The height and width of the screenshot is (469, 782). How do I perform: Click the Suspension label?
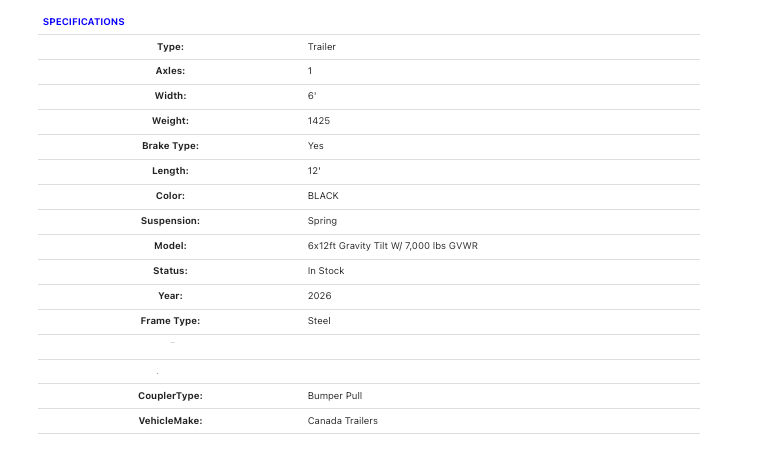[x=170, y=221]
